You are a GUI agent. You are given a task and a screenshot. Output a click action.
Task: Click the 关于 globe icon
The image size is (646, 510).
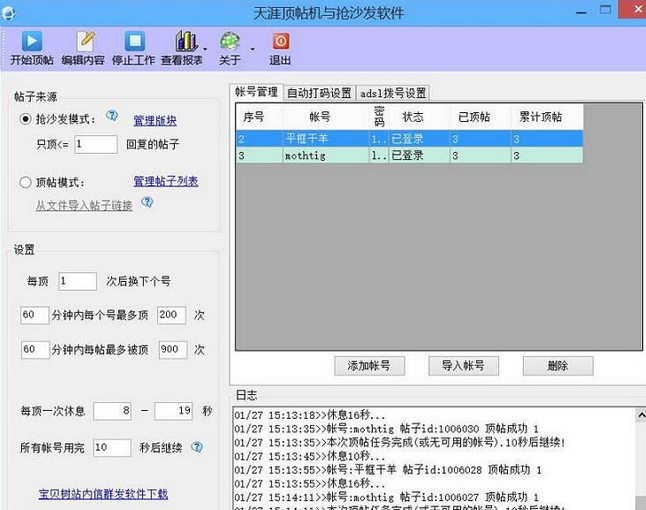(230, 41)
